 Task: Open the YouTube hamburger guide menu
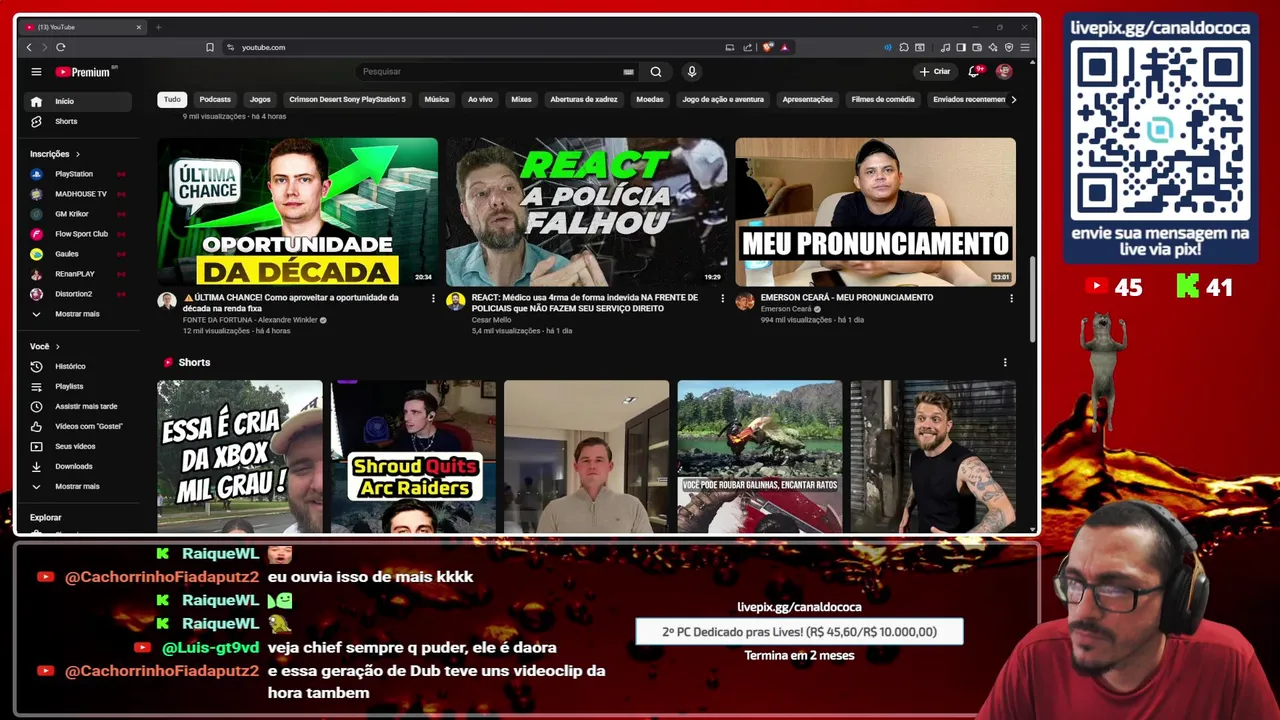click(36, 72)
